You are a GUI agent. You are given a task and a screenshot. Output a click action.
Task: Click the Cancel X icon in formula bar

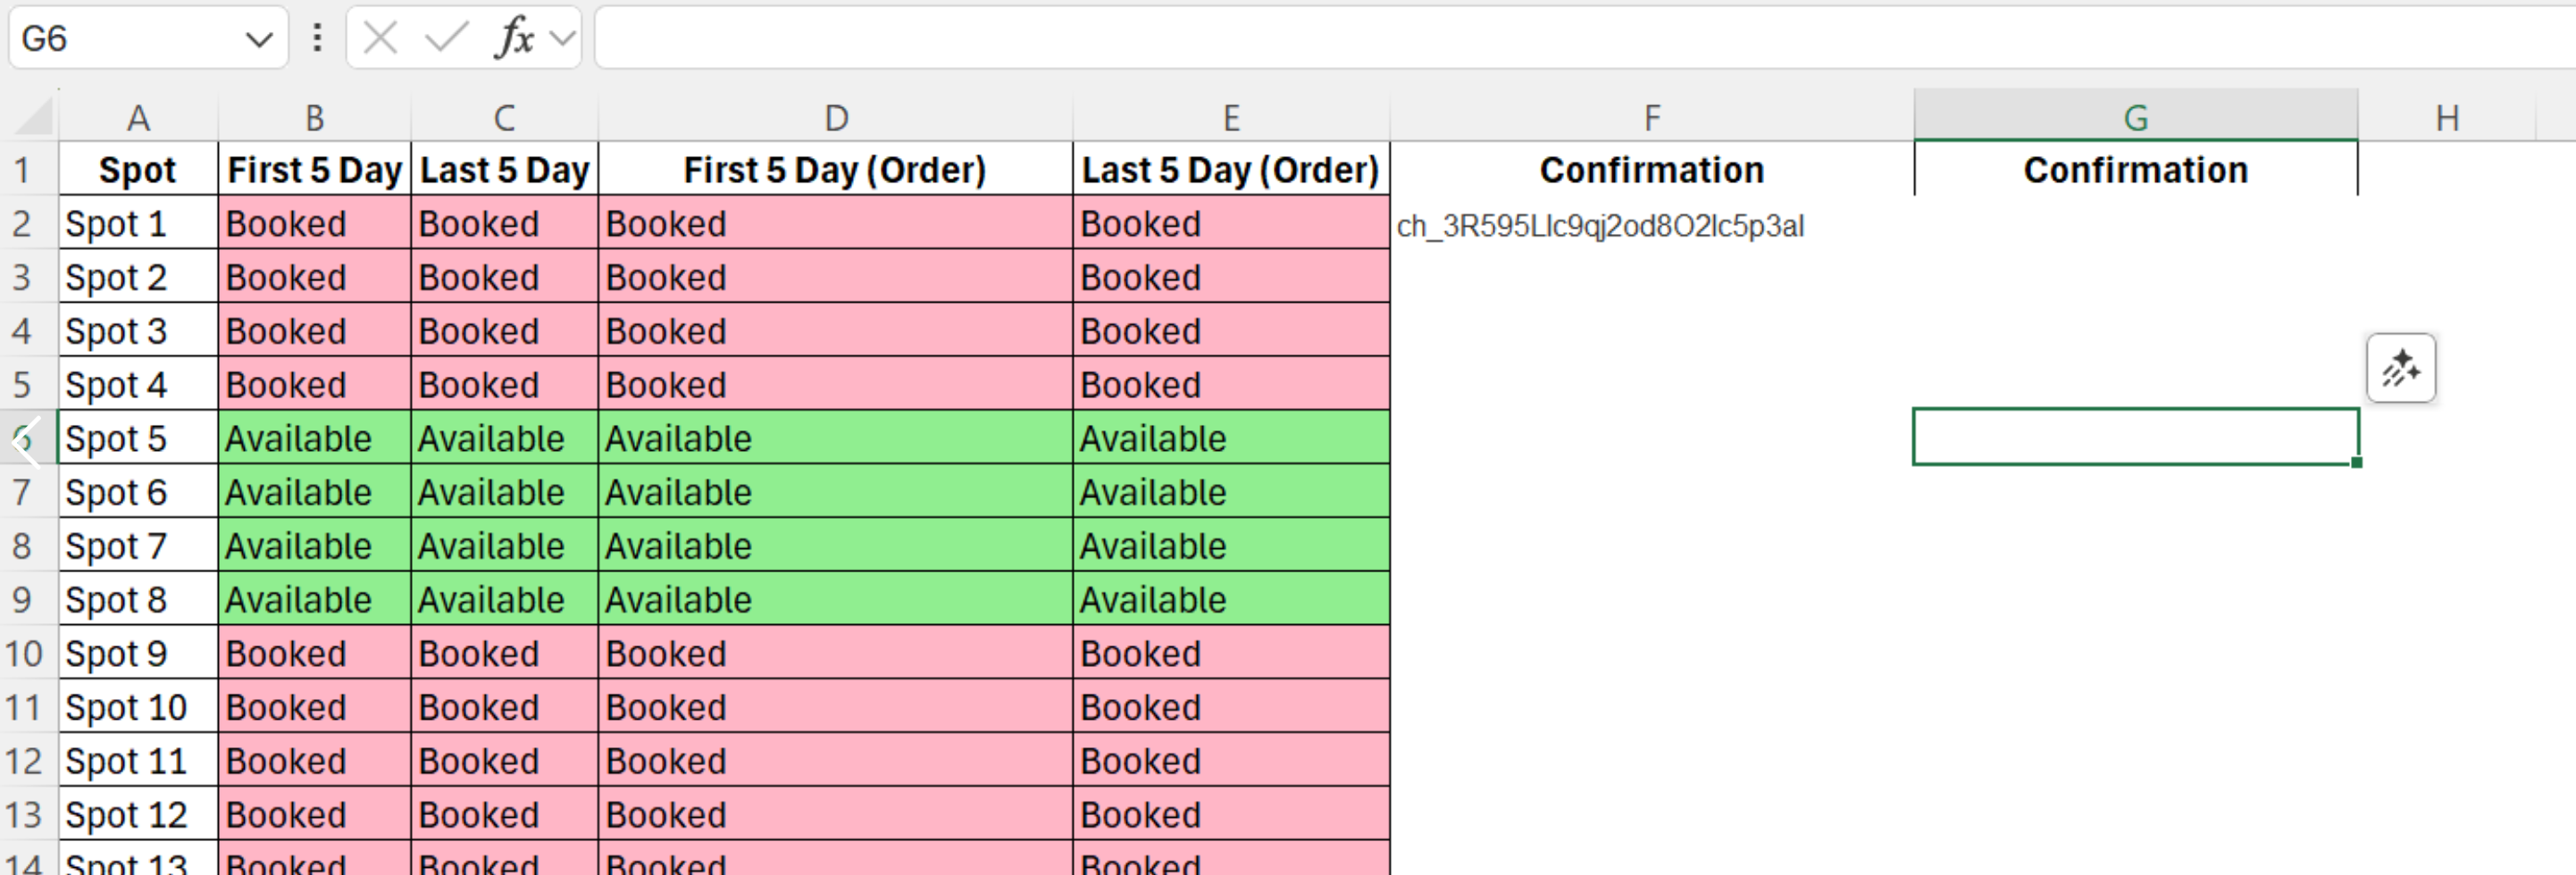click(x=380, y=38)
